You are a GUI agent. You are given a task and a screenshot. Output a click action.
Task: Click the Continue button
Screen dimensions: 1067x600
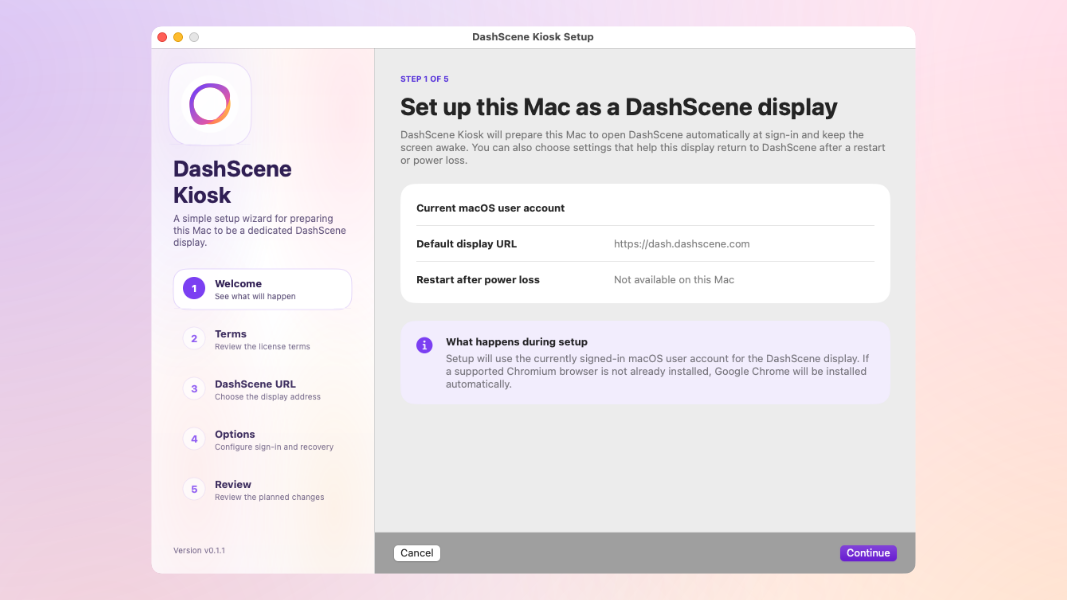pyautogui.click(x=868, y=553)
